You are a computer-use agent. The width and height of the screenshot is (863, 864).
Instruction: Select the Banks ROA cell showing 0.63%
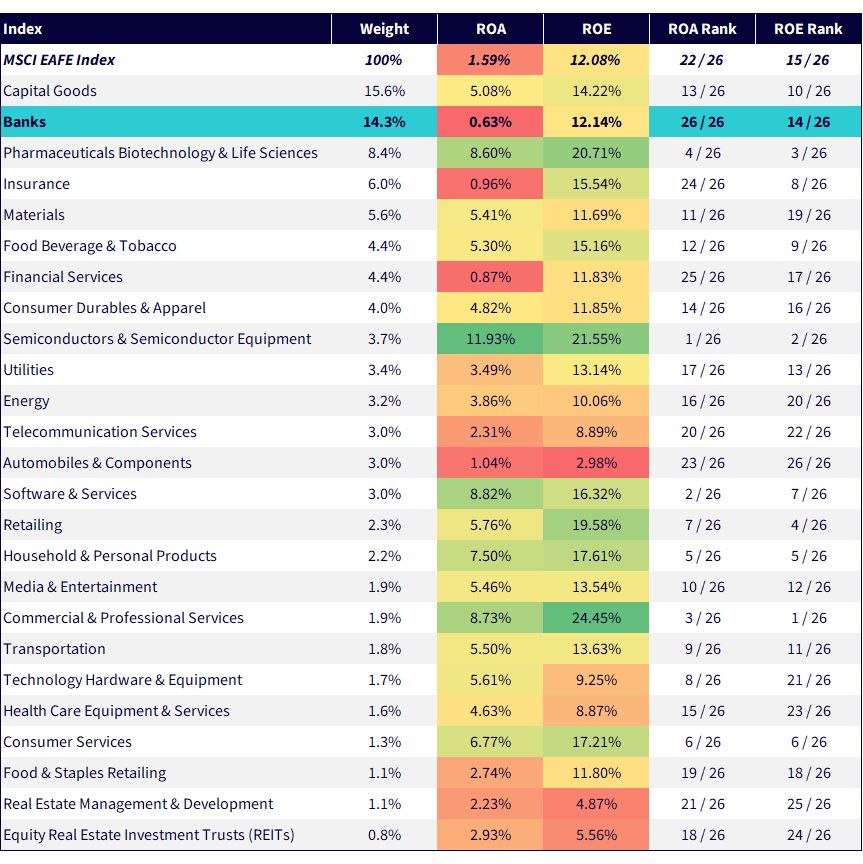click(x=490, y=122)
